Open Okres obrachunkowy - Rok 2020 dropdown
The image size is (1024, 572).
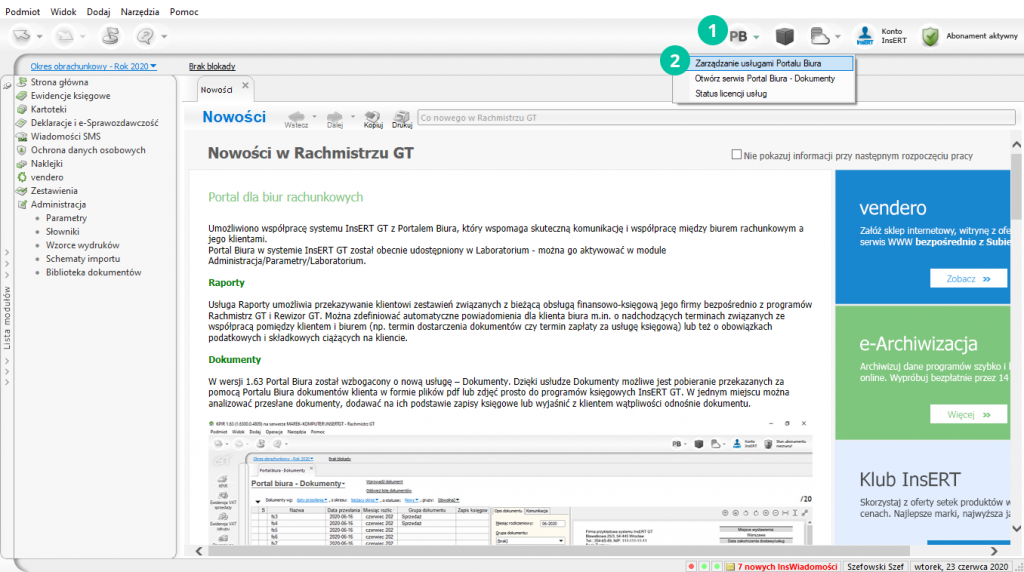tap(93, 67)
